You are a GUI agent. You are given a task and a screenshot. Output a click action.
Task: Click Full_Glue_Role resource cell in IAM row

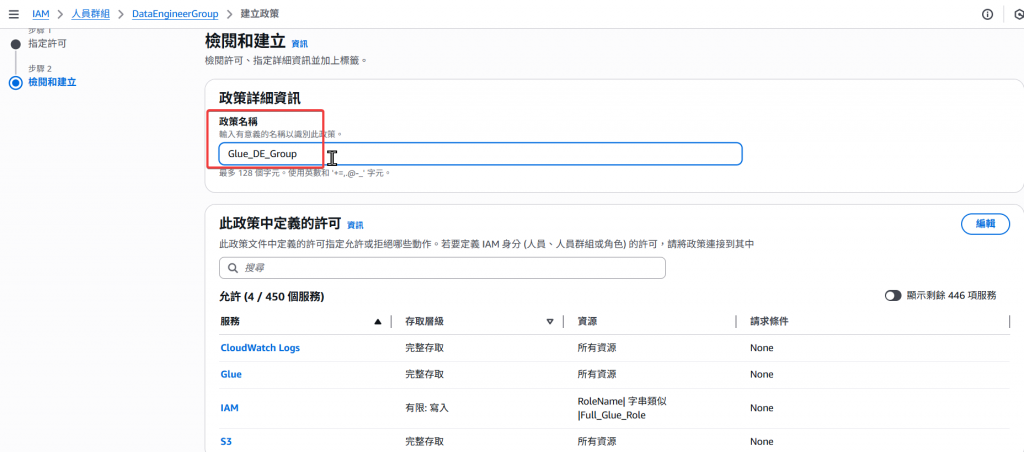622,408
